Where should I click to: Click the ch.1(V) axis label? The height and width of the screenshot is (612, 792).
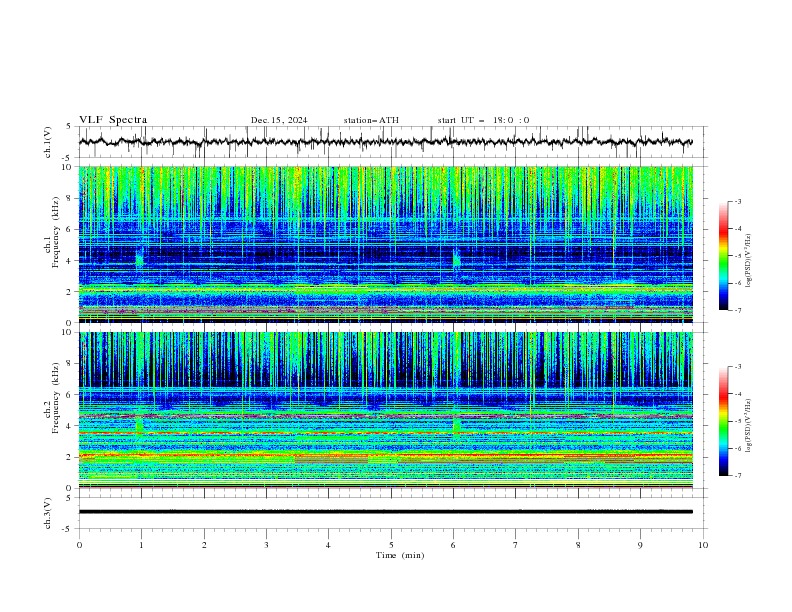coord(48,142)
